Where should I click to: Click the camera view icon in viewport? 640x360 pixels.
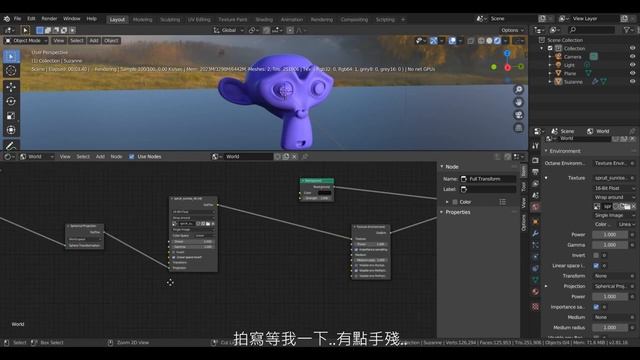click(x=518, y=115)
